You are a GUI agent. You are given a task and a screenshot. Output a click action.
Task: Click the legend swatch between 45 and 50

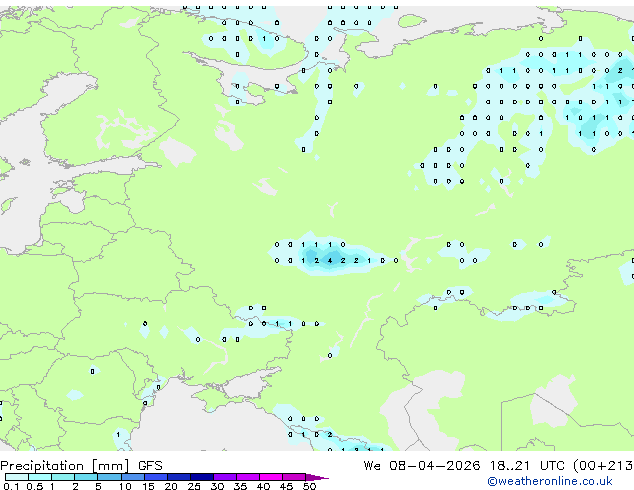click(294, 477)
